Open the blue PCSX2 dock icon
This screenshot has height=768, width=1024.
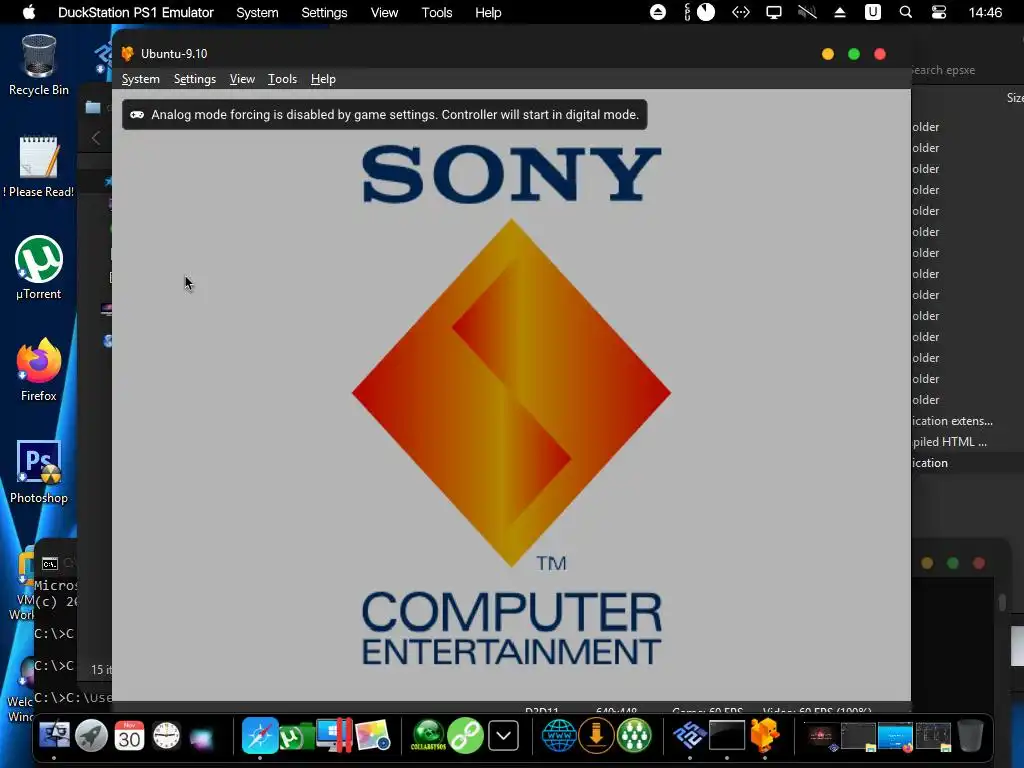[x=690, y=735]
